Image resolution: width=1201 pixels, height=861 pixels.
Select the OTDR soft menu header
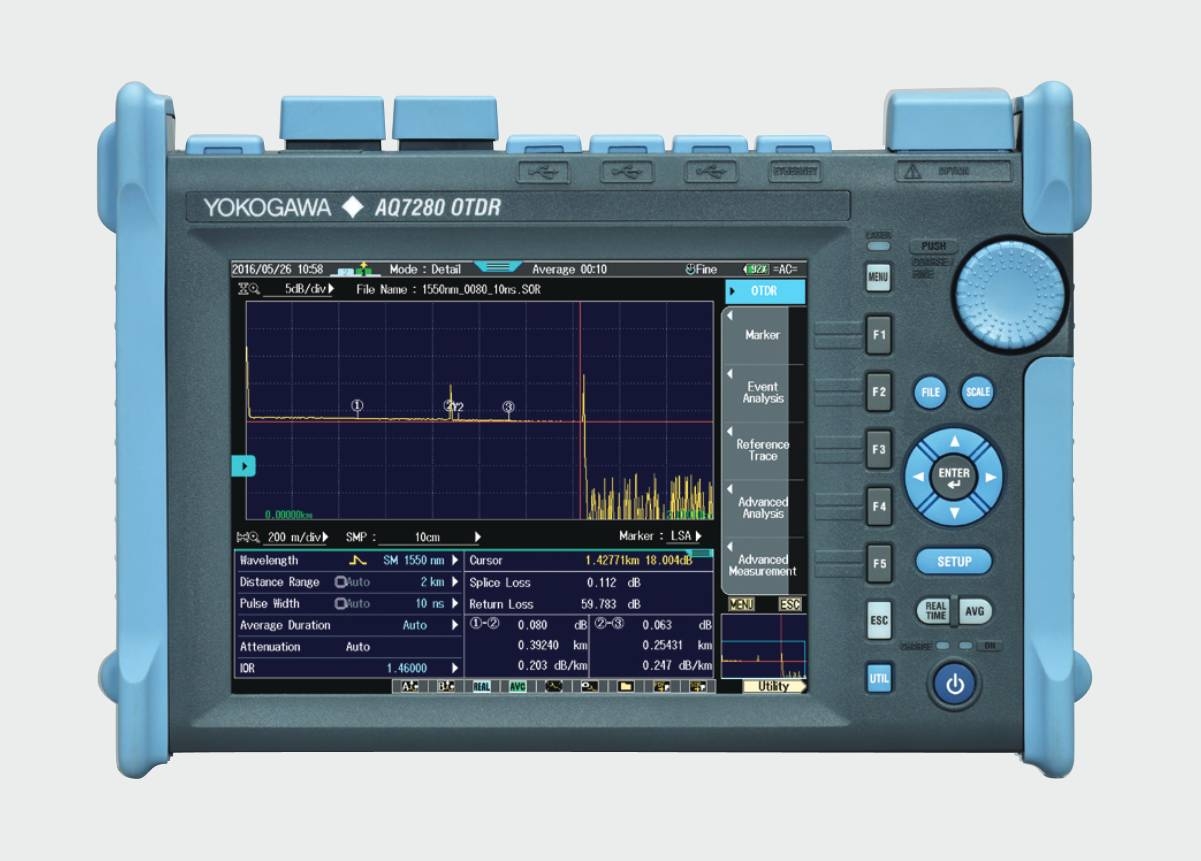(x=764, y=292)
